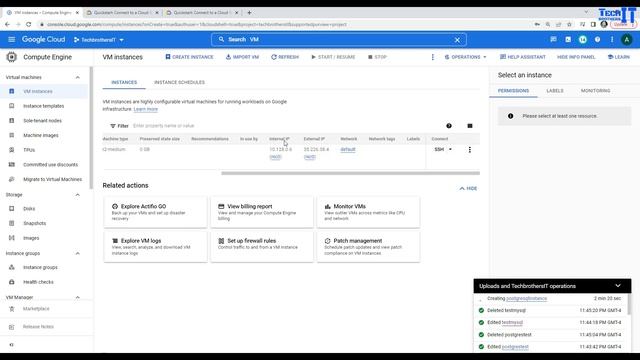Open the help question mark in header
The width and height of the screenshot is (640, 360).
tap(597, 40)
